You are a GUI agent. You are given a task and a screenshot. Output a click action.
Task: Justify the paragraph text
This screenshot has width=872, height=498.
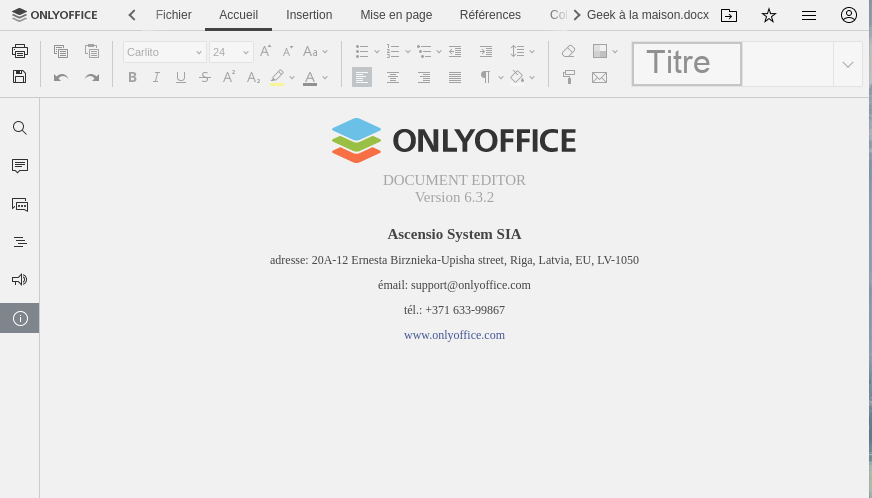(x=455, y=77)
